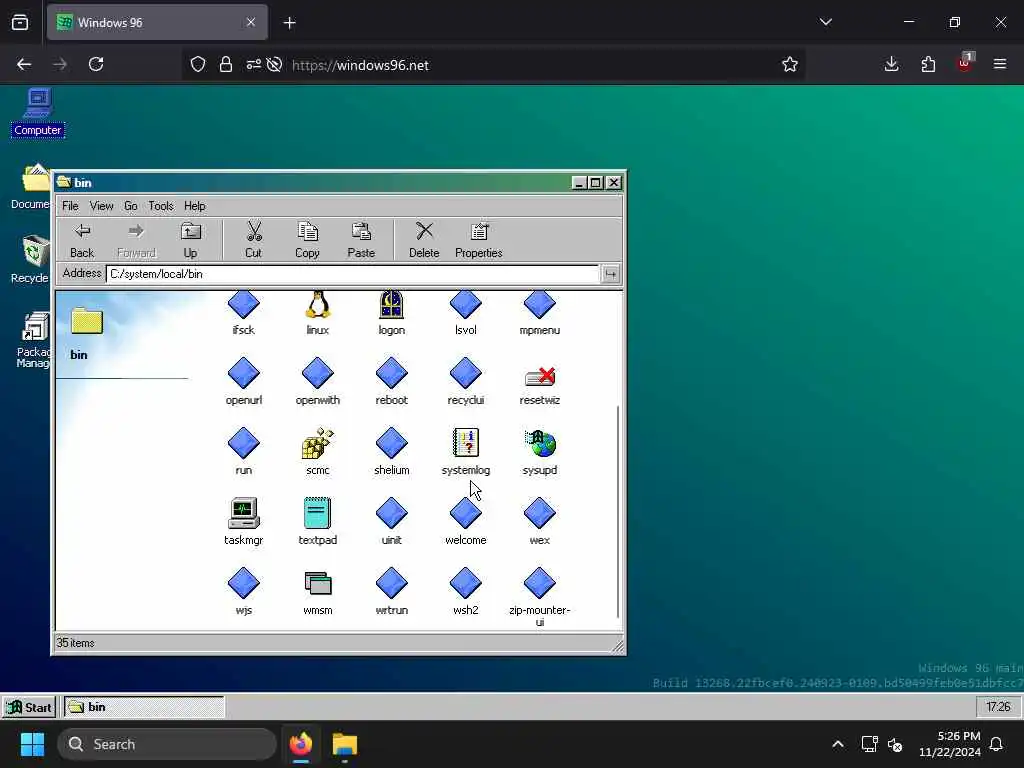Open Properties from the toolbar
This screenshot has width=1024, height=768.
(x=479, y=240)
